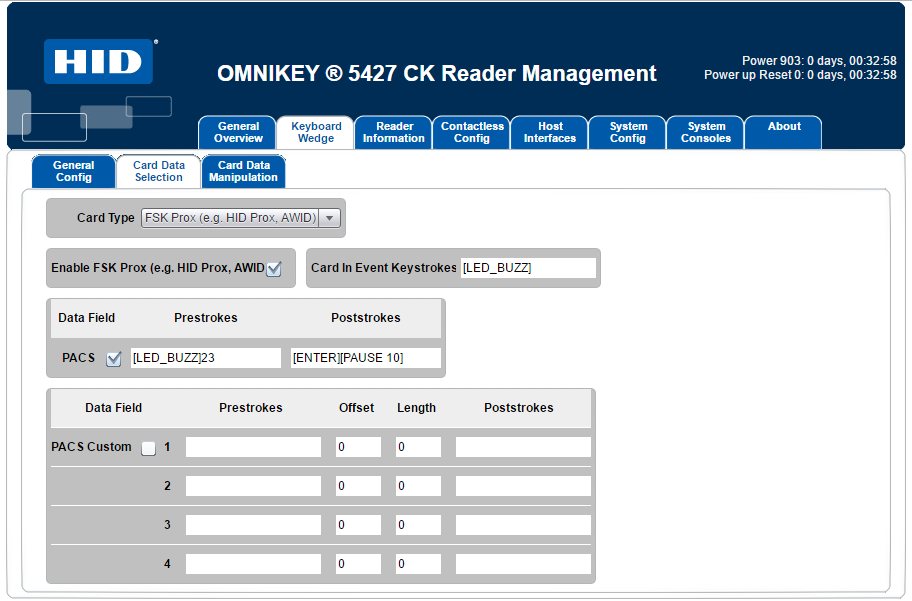Switch to the General Config sub-tab
The height and width of the screenshot is (601, 912).
point(74,172)
